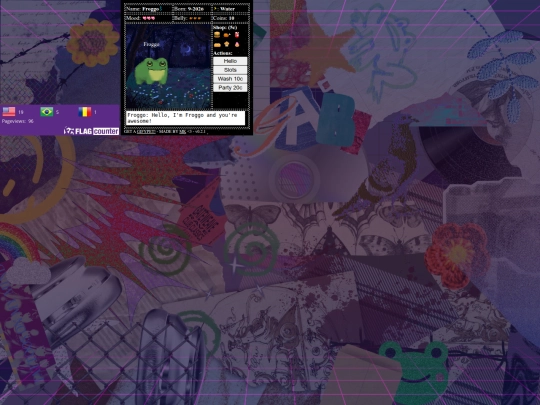This screenshot has width=540, height=405.
Task: Click the Actions: label
Action: pyautogui.click(x=223, y=53)
